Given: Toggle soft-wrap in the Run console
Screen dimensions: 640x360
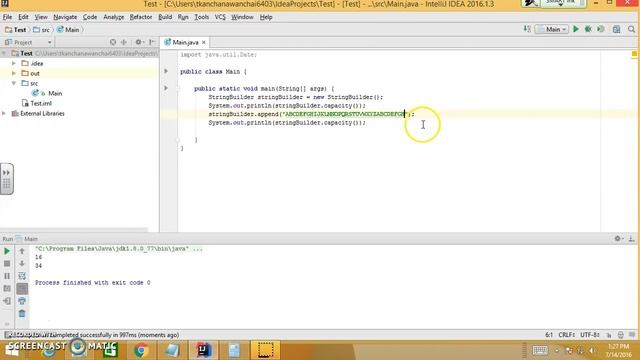Looking at the screenshot, I should [x=22, y=276].
